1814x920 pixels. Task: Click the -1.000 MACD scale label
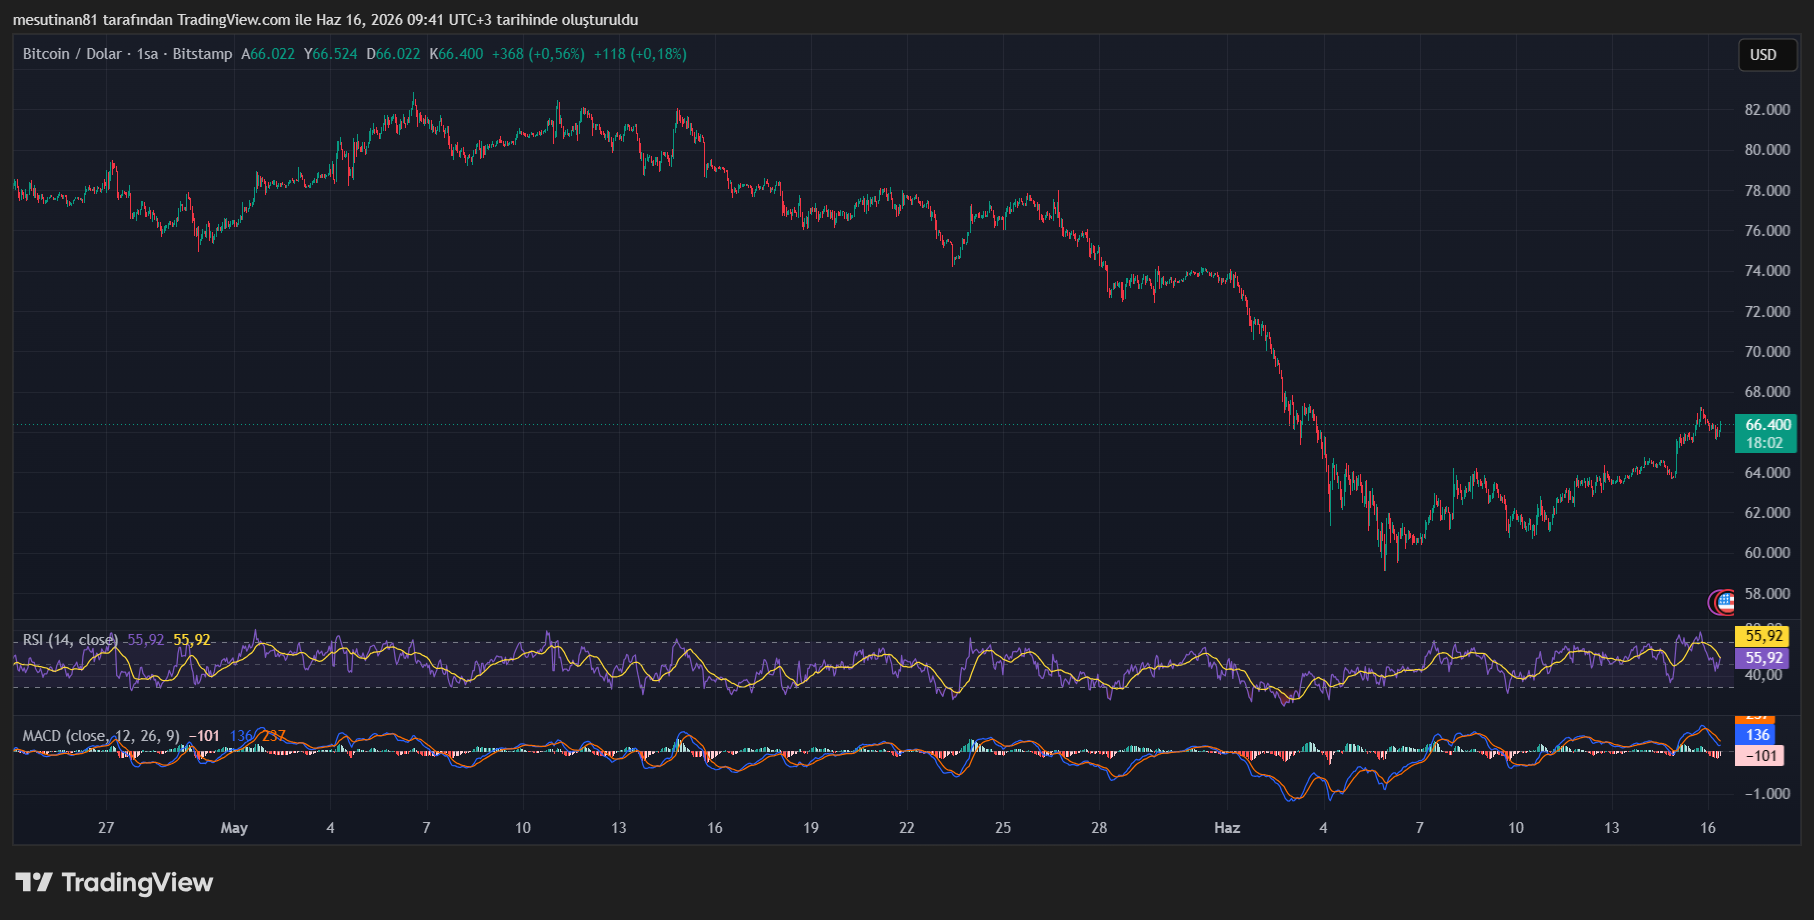click(1767, 794)
